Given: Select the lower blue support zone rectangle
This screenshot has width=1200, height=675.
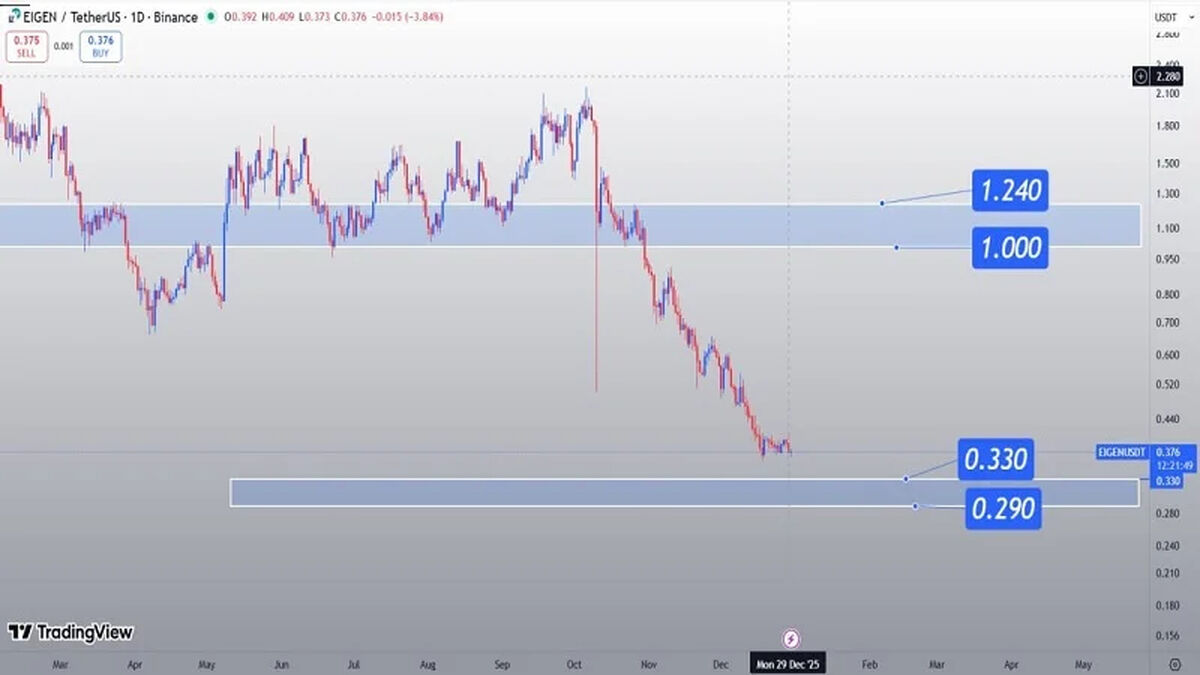Looking at the screenshot, I should 685,492.
